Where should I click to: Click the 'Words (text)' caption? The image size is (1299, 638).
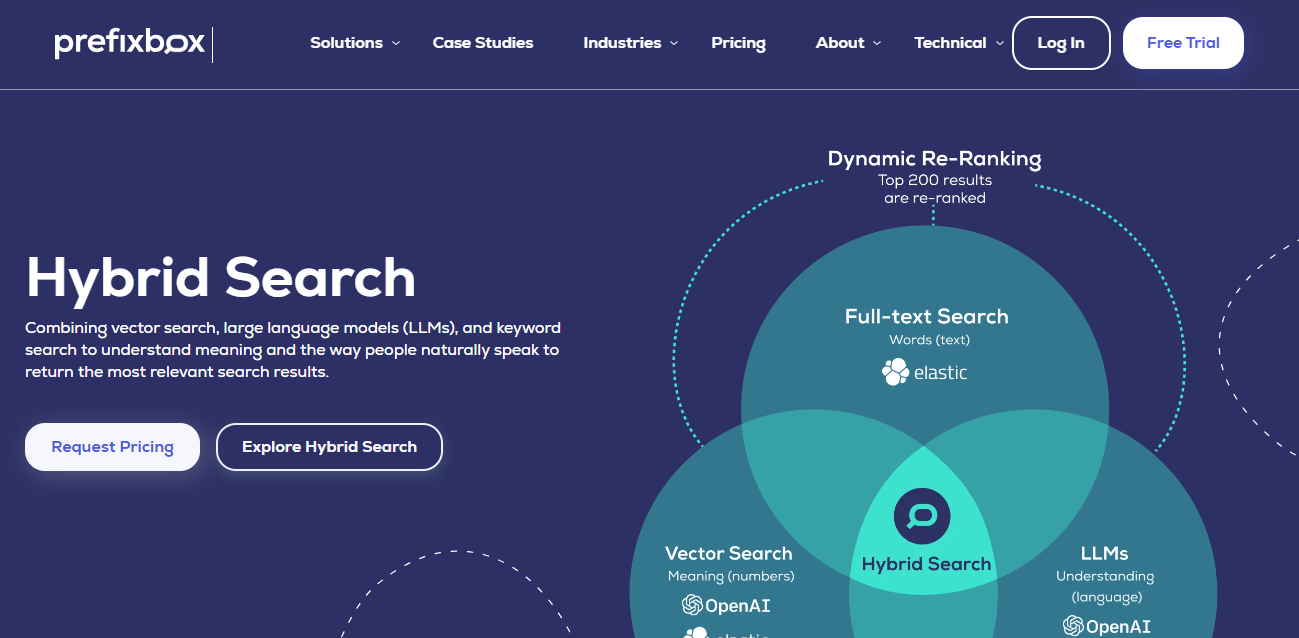[x=929, y=340]
